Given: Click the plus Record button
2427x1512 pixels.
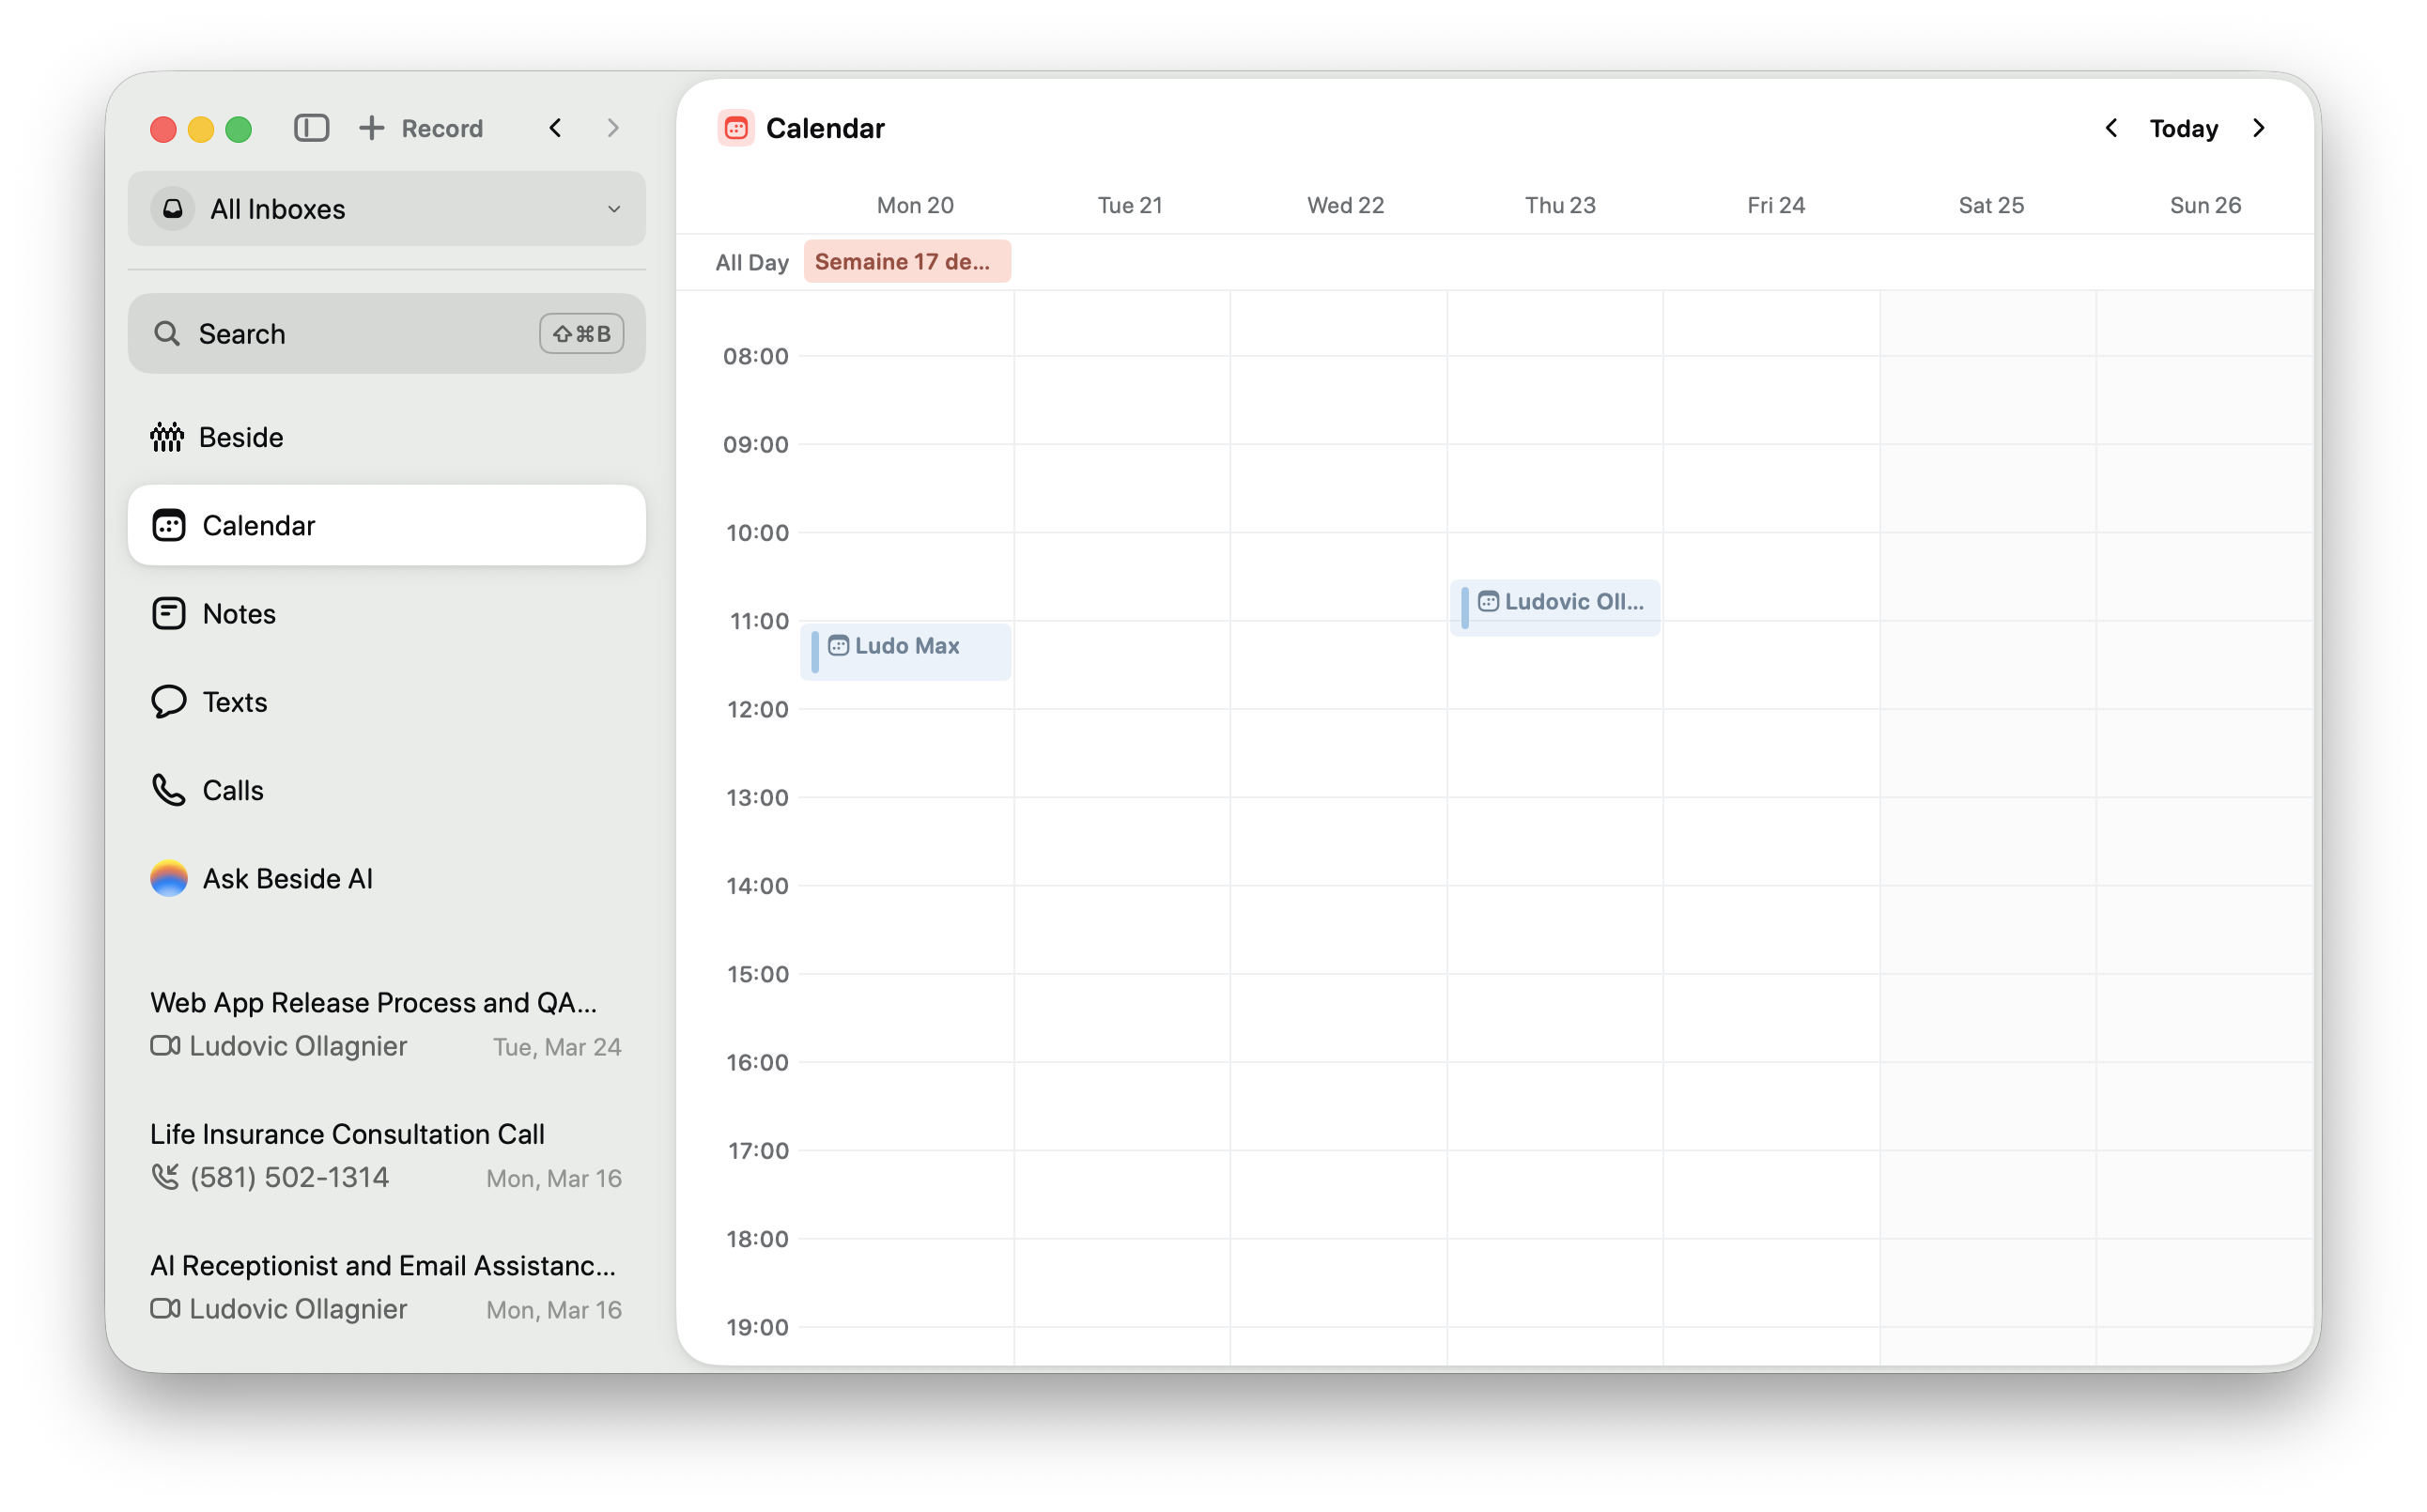Looking at the screenshot, I should (x=420, y=128).
